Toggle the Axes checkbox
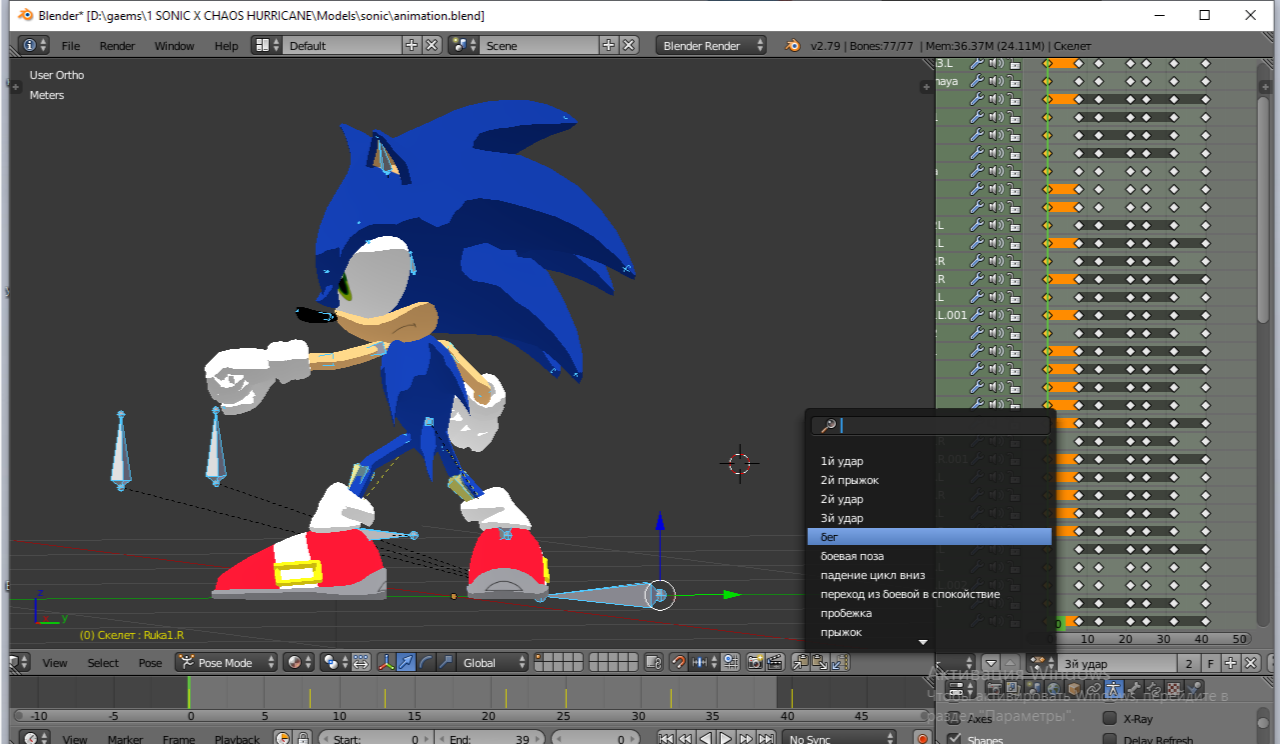Image resolution: width=1280 pixels, height=744 pixels. (x=953, y=719)
